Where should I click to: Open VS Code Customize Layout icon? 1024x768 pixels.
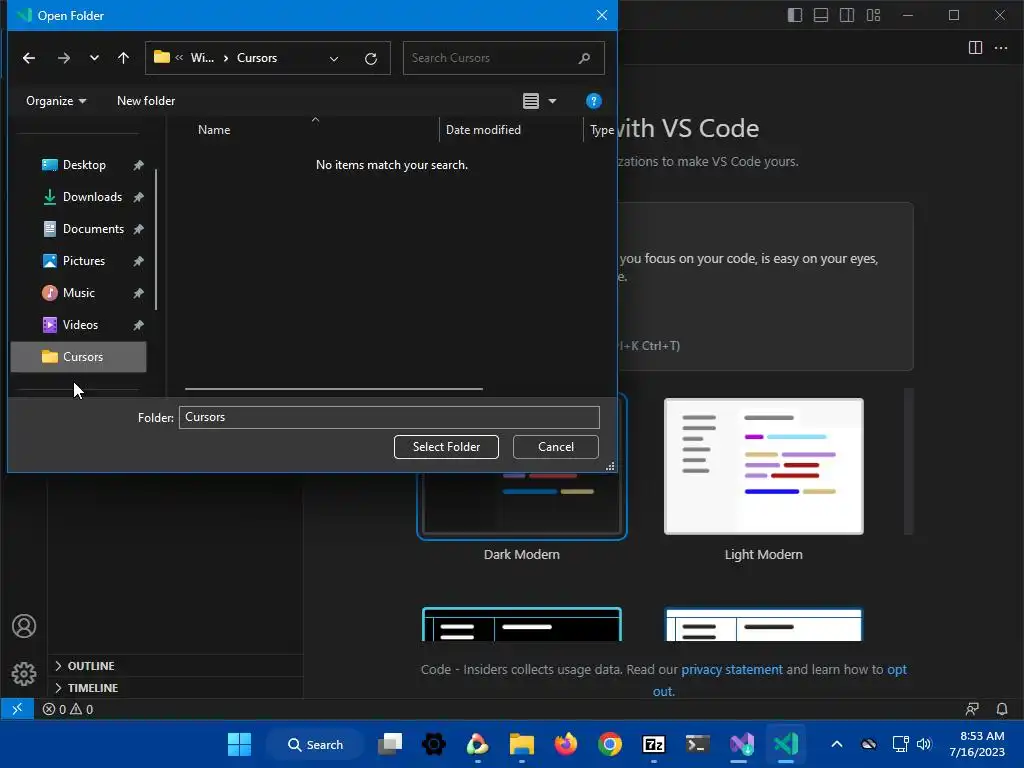click(873, 15)
